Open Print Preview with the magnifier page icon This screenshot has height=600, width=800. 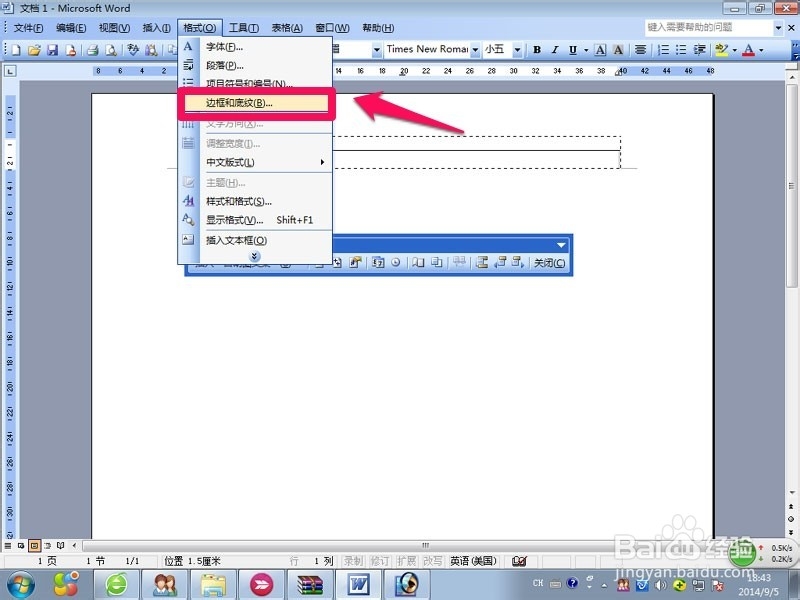coord(110,50)
